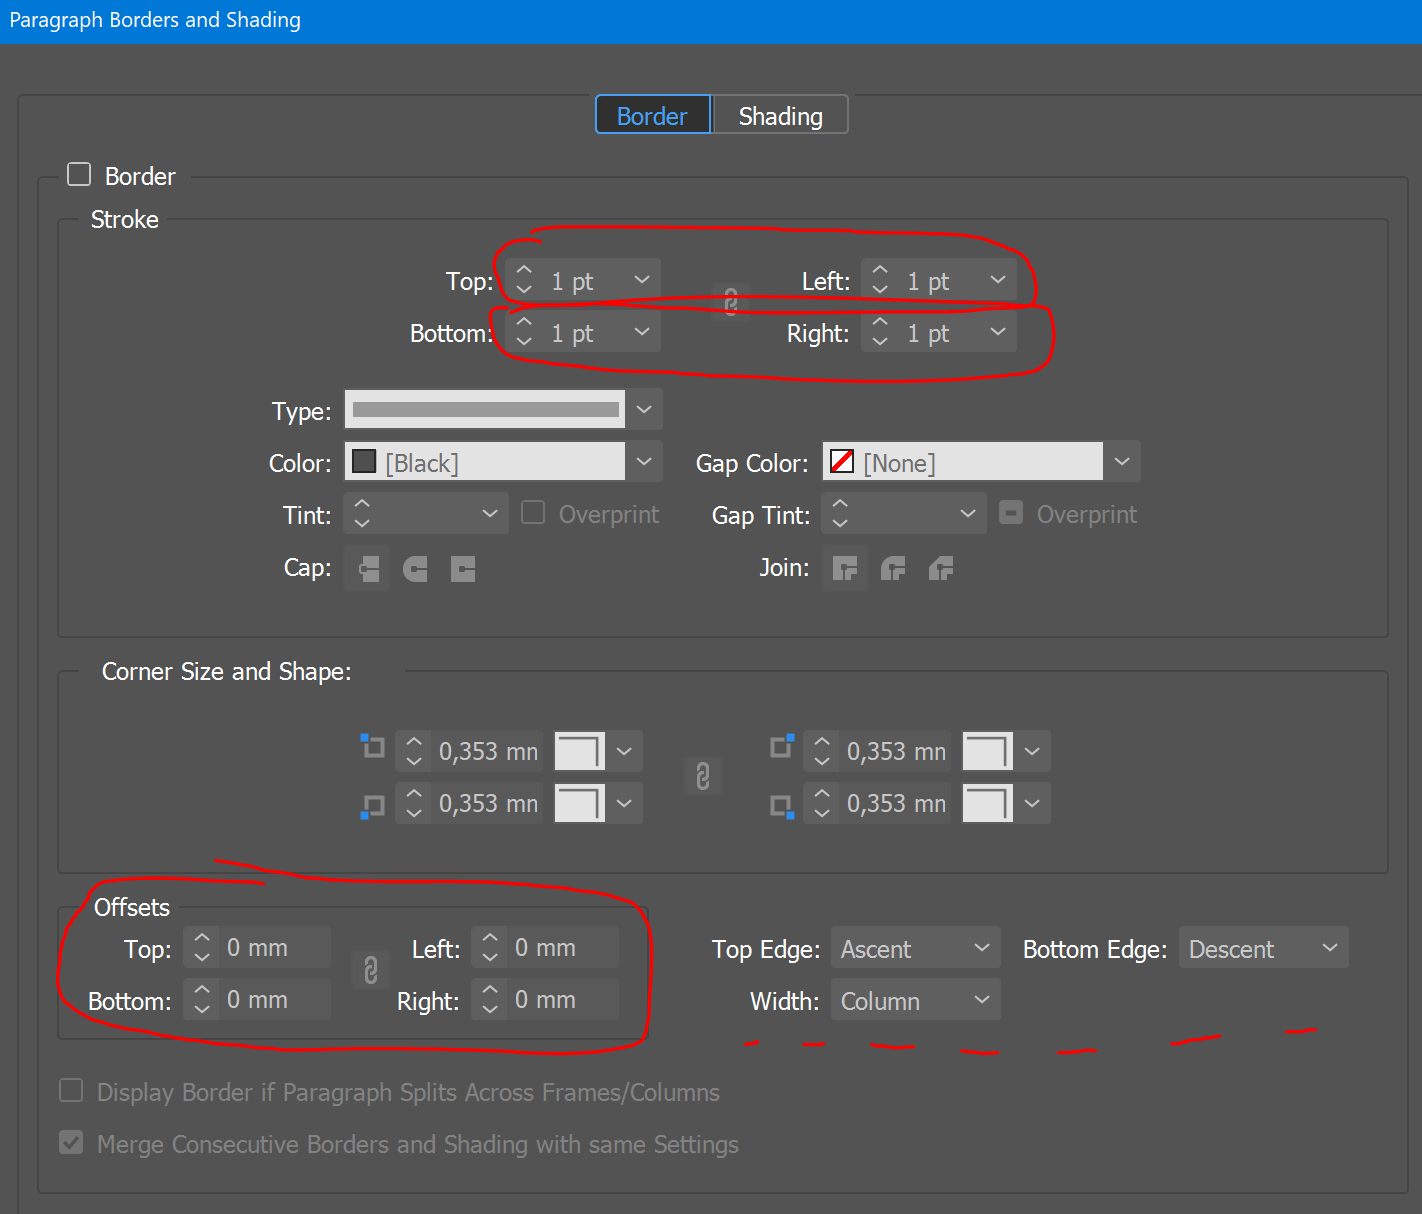Open the top-left corner shape dropdown
Screen dimensions: 1422x1214
[624, 751]
